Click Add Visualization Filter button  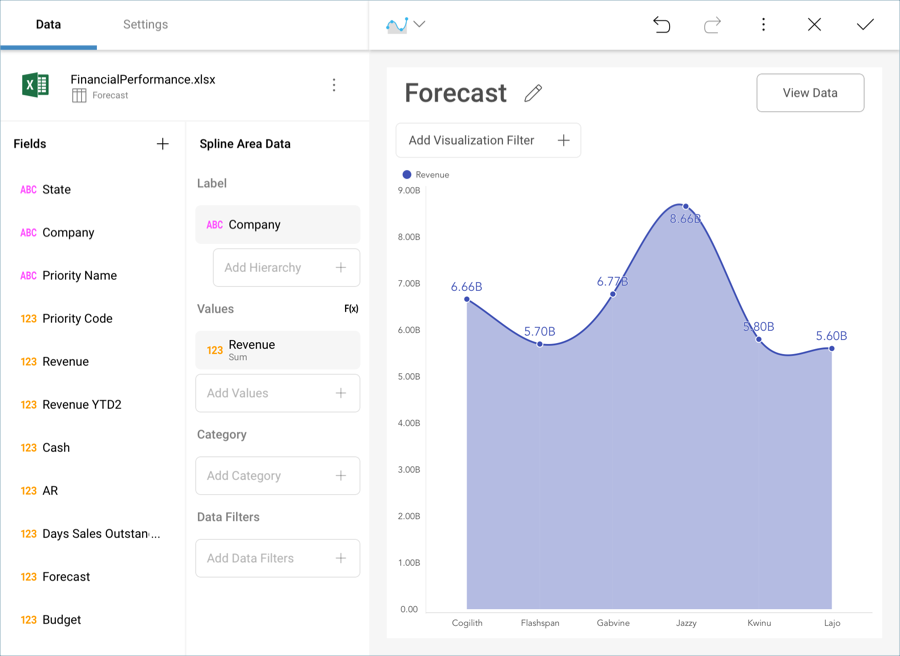pyautogui.click(x=488, y=141)
